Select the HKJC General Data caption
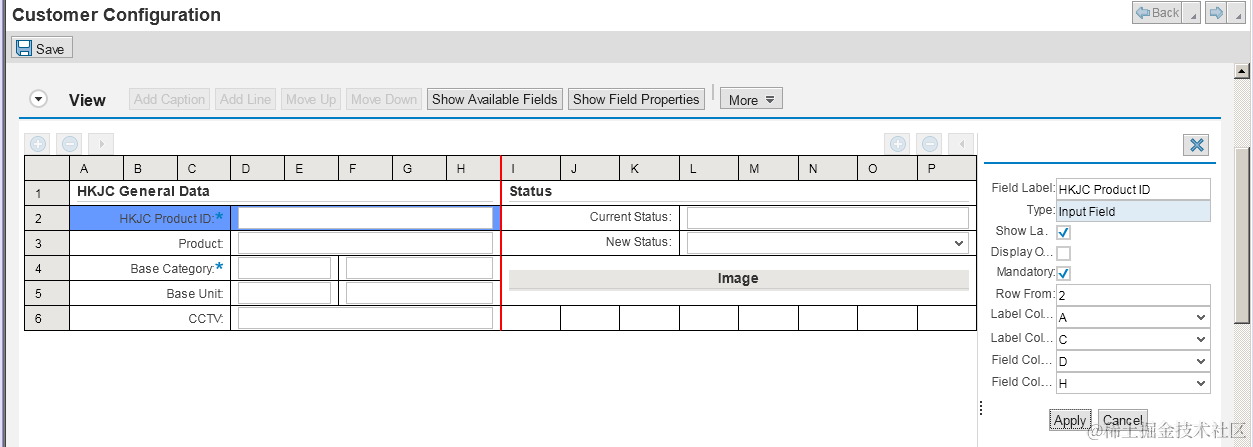This screenshot has height=447, width=1253. [143, 191]
